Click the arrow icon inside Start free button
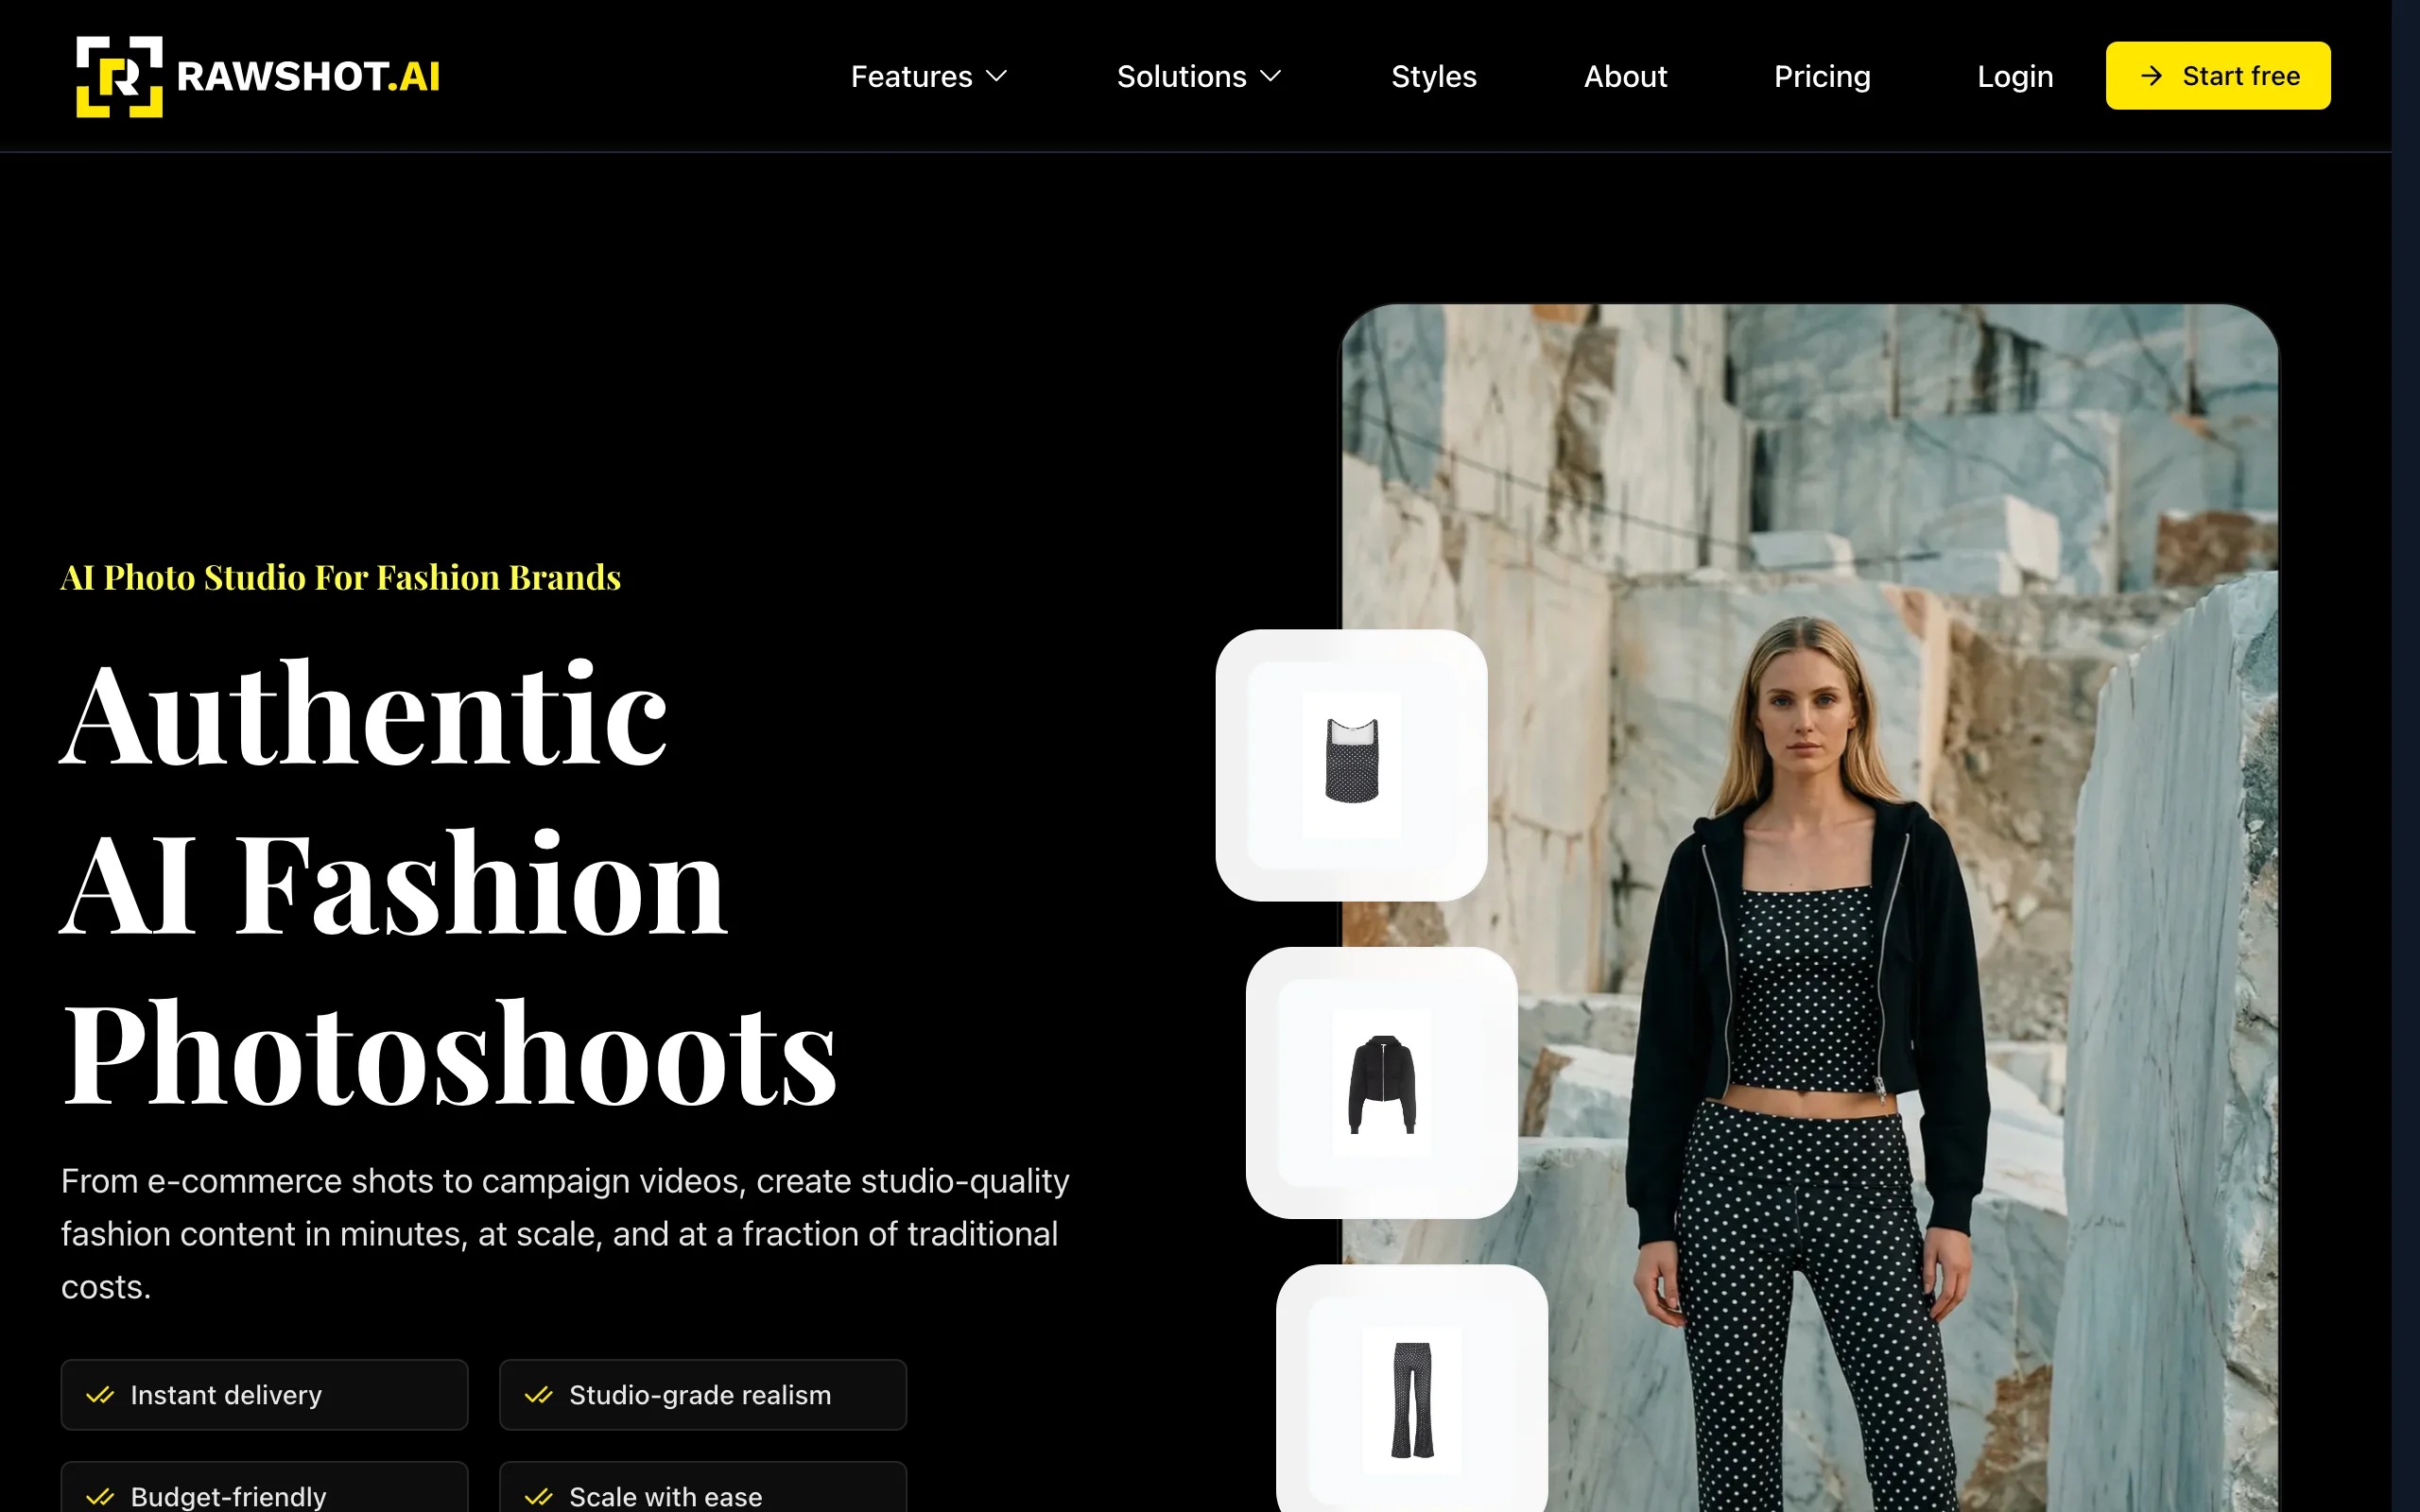2420x1512 pixels. tap(2150, 75)
